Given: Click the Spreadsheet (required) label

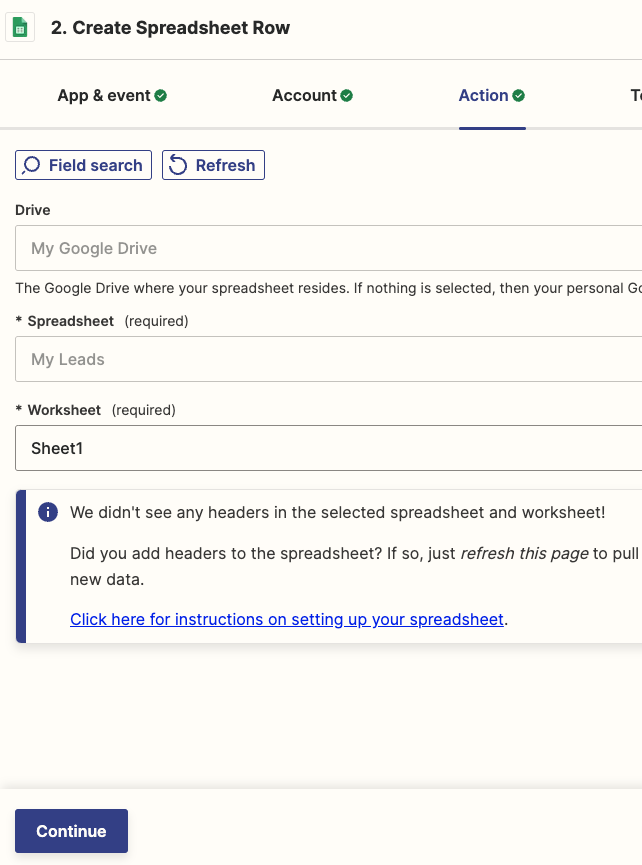Looking at the screenshot, I should click(x=102, y=321).
